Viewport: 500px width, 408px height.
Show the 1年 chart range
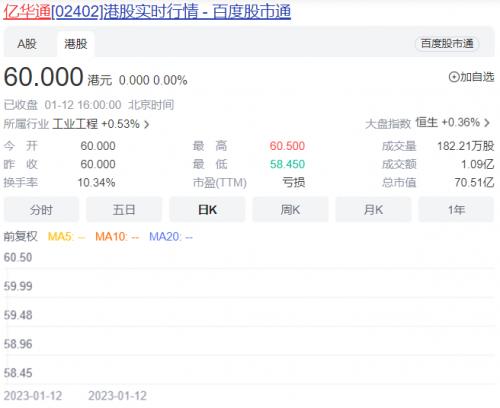[456, 210]
